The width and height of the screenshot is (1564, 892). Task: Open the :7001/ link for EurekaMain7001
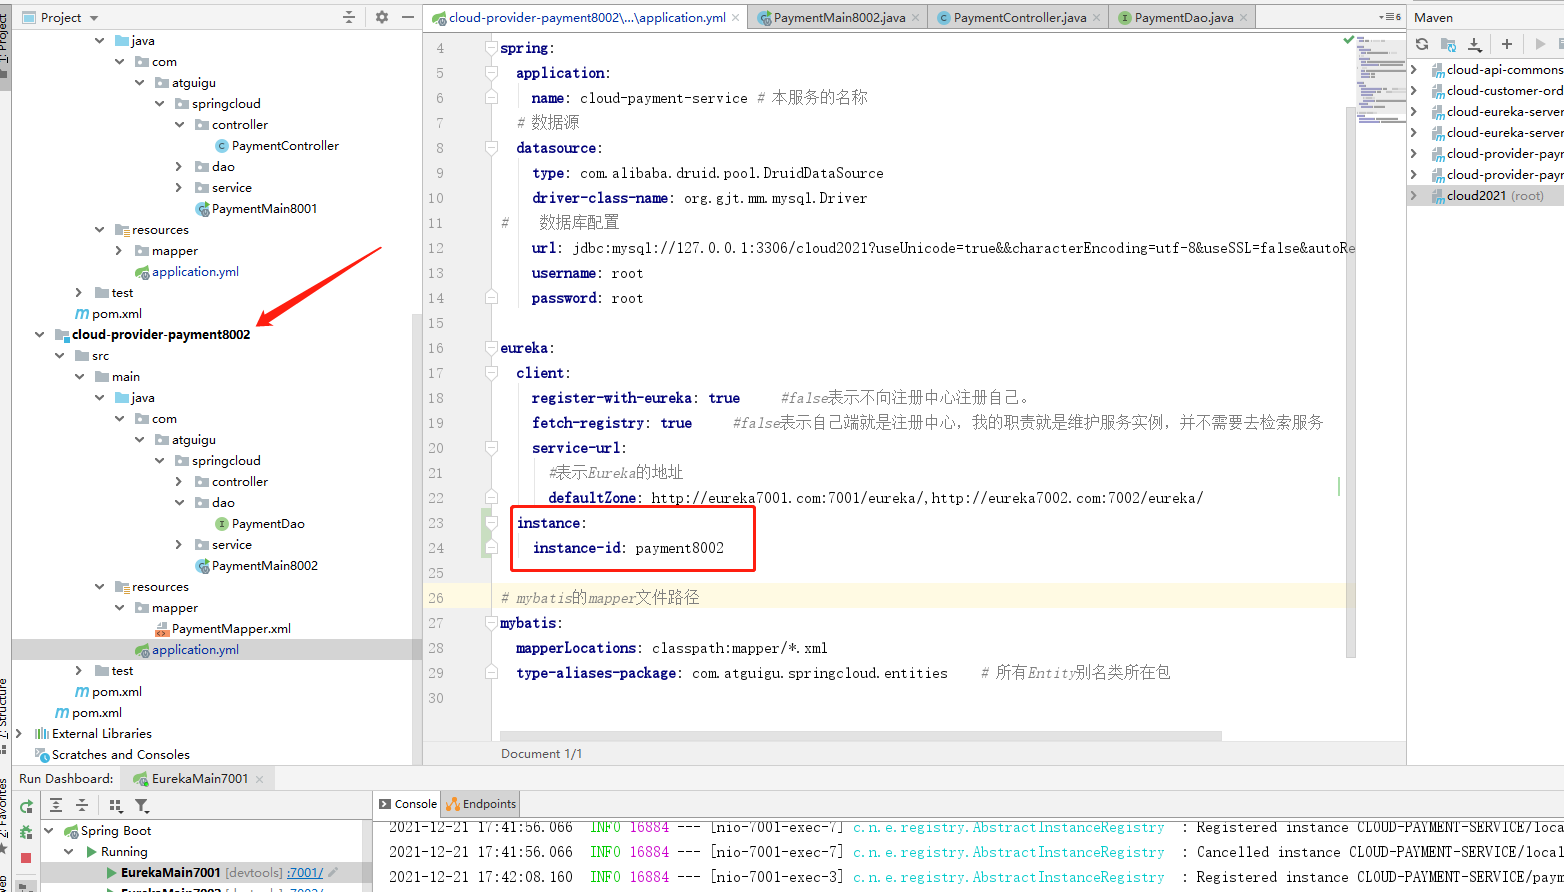[x=305, y=872]
